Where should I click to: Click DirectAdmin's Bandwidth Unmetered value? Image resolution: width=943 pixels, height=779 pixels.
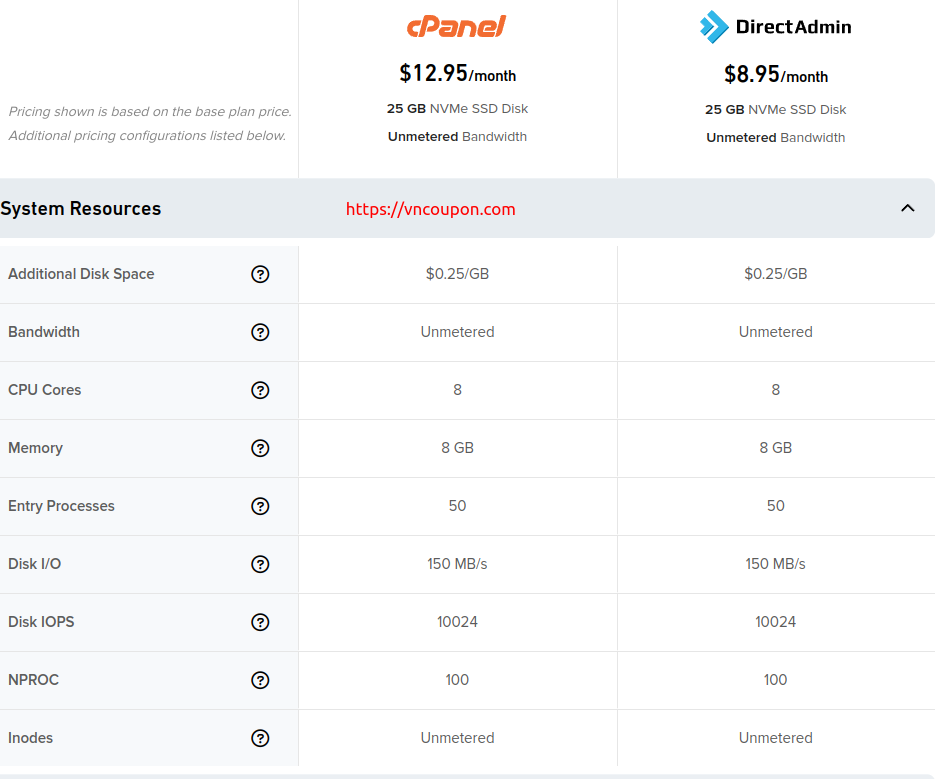pos(775,332)
